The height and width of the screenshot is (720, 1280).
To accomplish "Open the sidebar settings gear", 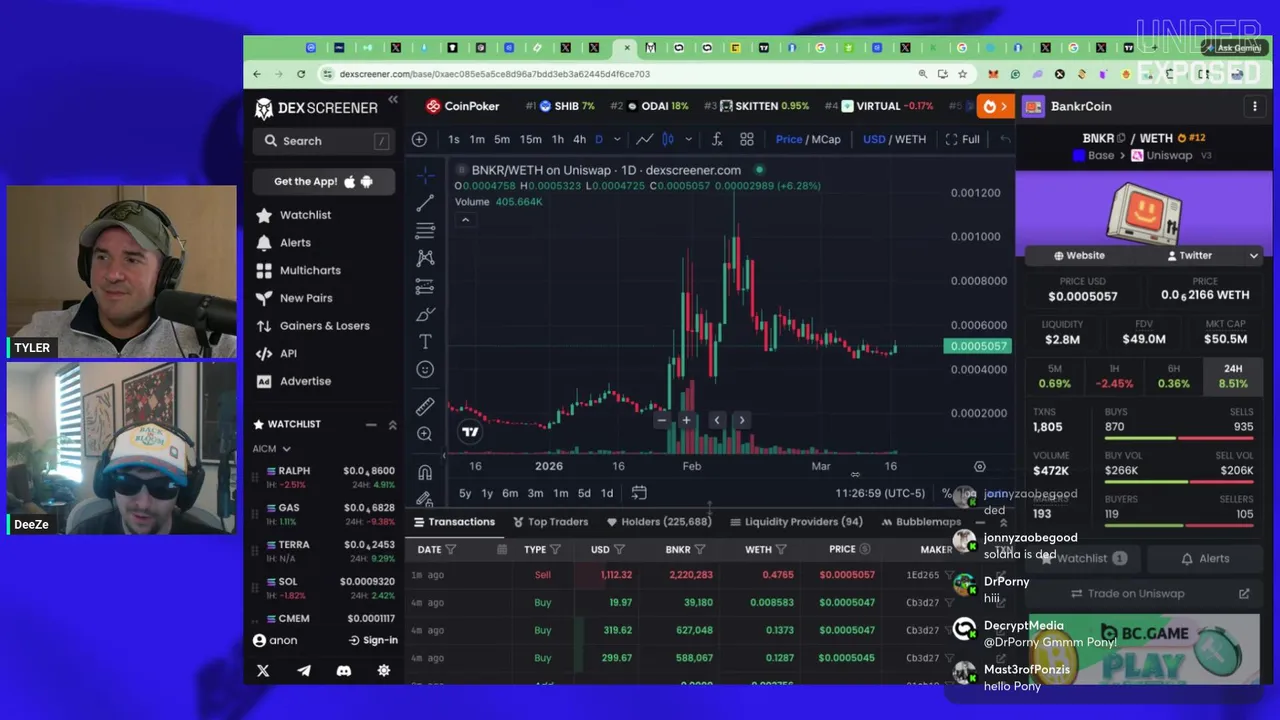I will [384, 671].
